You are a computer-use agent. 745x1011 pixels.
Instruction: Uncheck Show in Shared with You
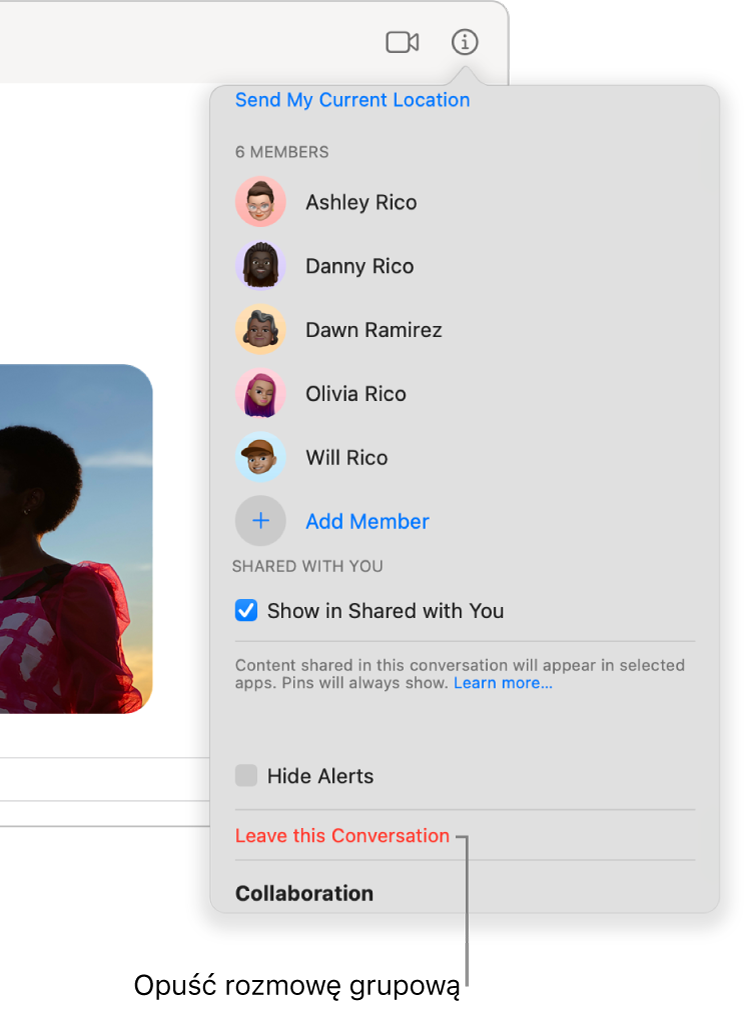(x=246, y=611)
